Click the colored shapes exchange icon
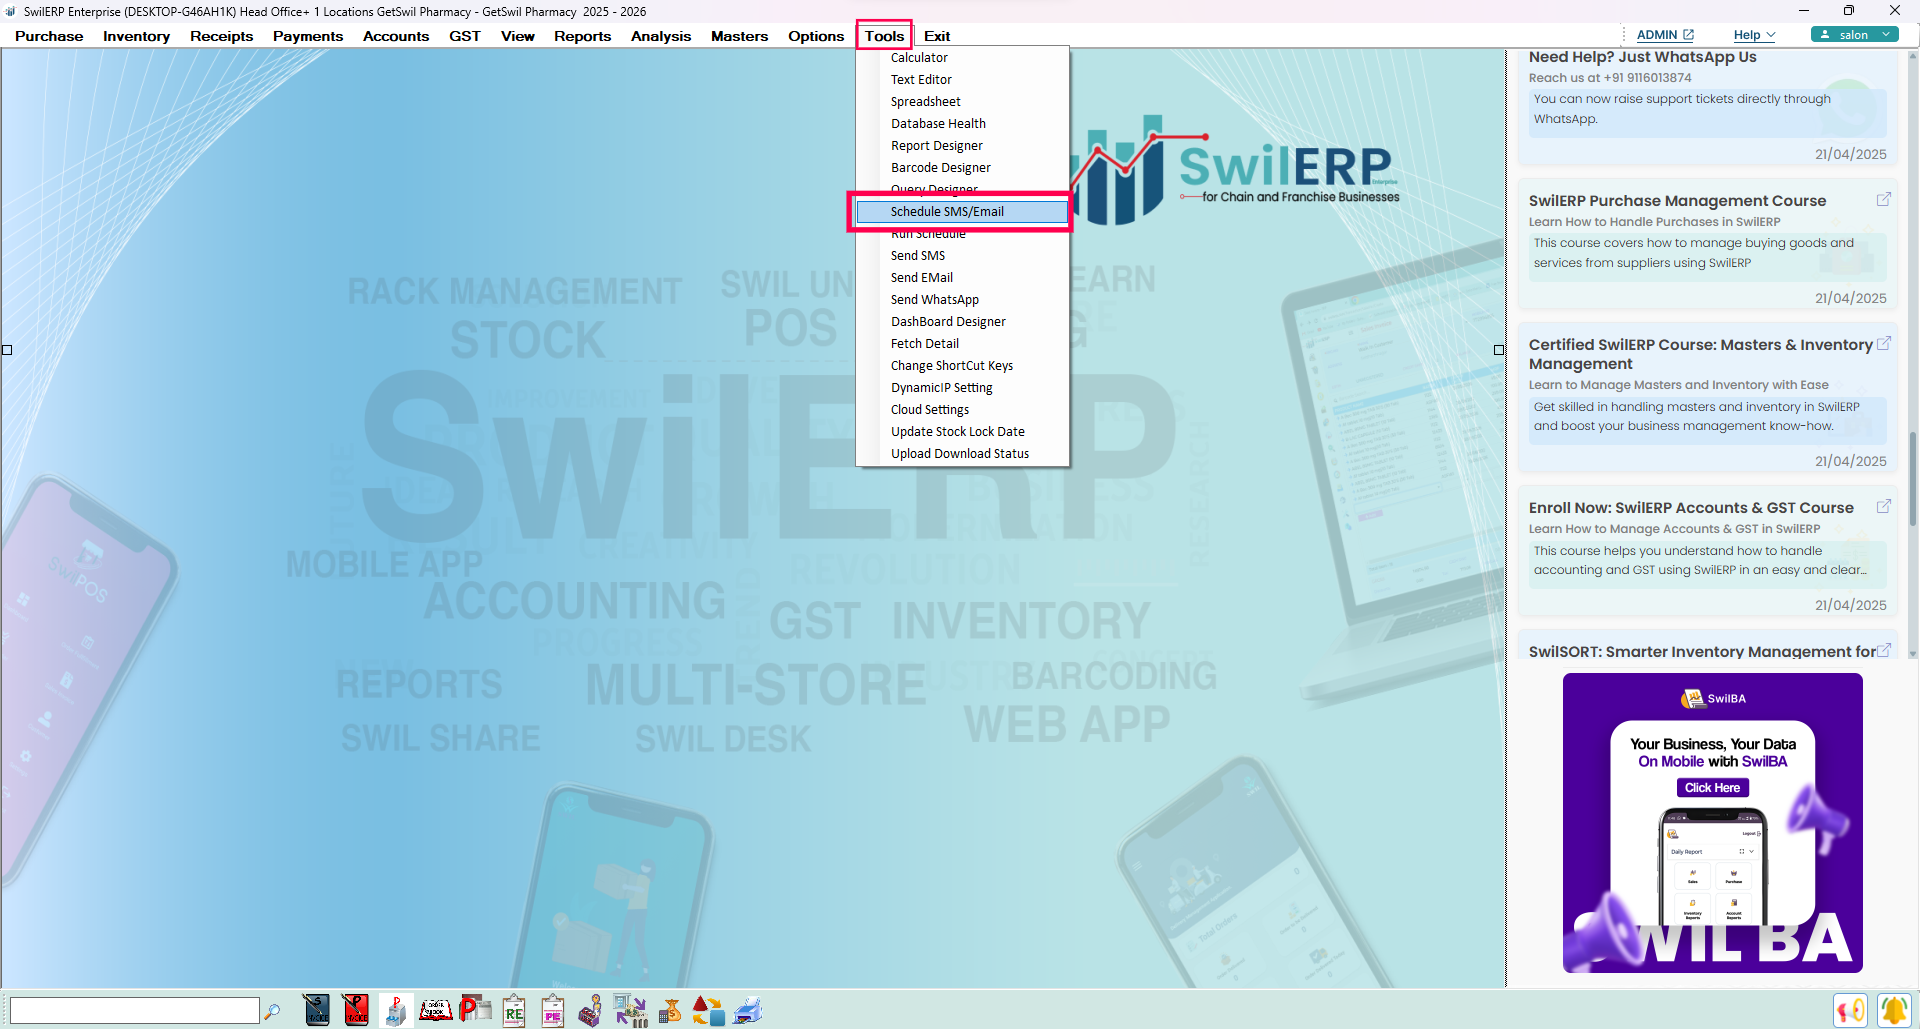 [x=708, y=1010]
